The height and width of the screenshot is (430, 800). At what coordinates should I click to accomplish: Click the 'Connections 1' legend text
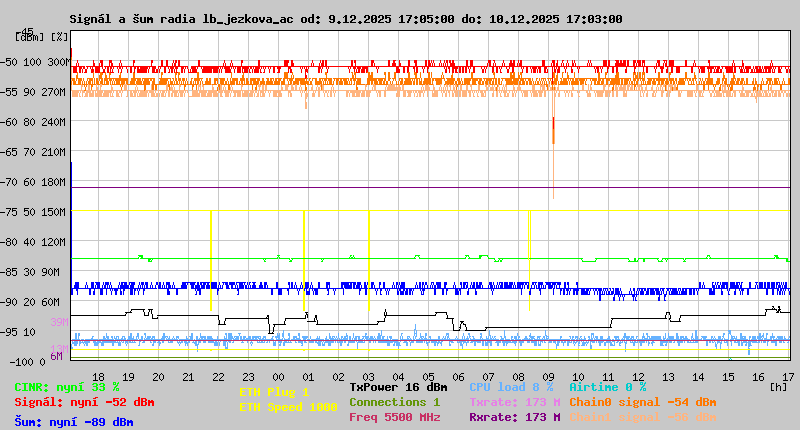coord(394,402)
